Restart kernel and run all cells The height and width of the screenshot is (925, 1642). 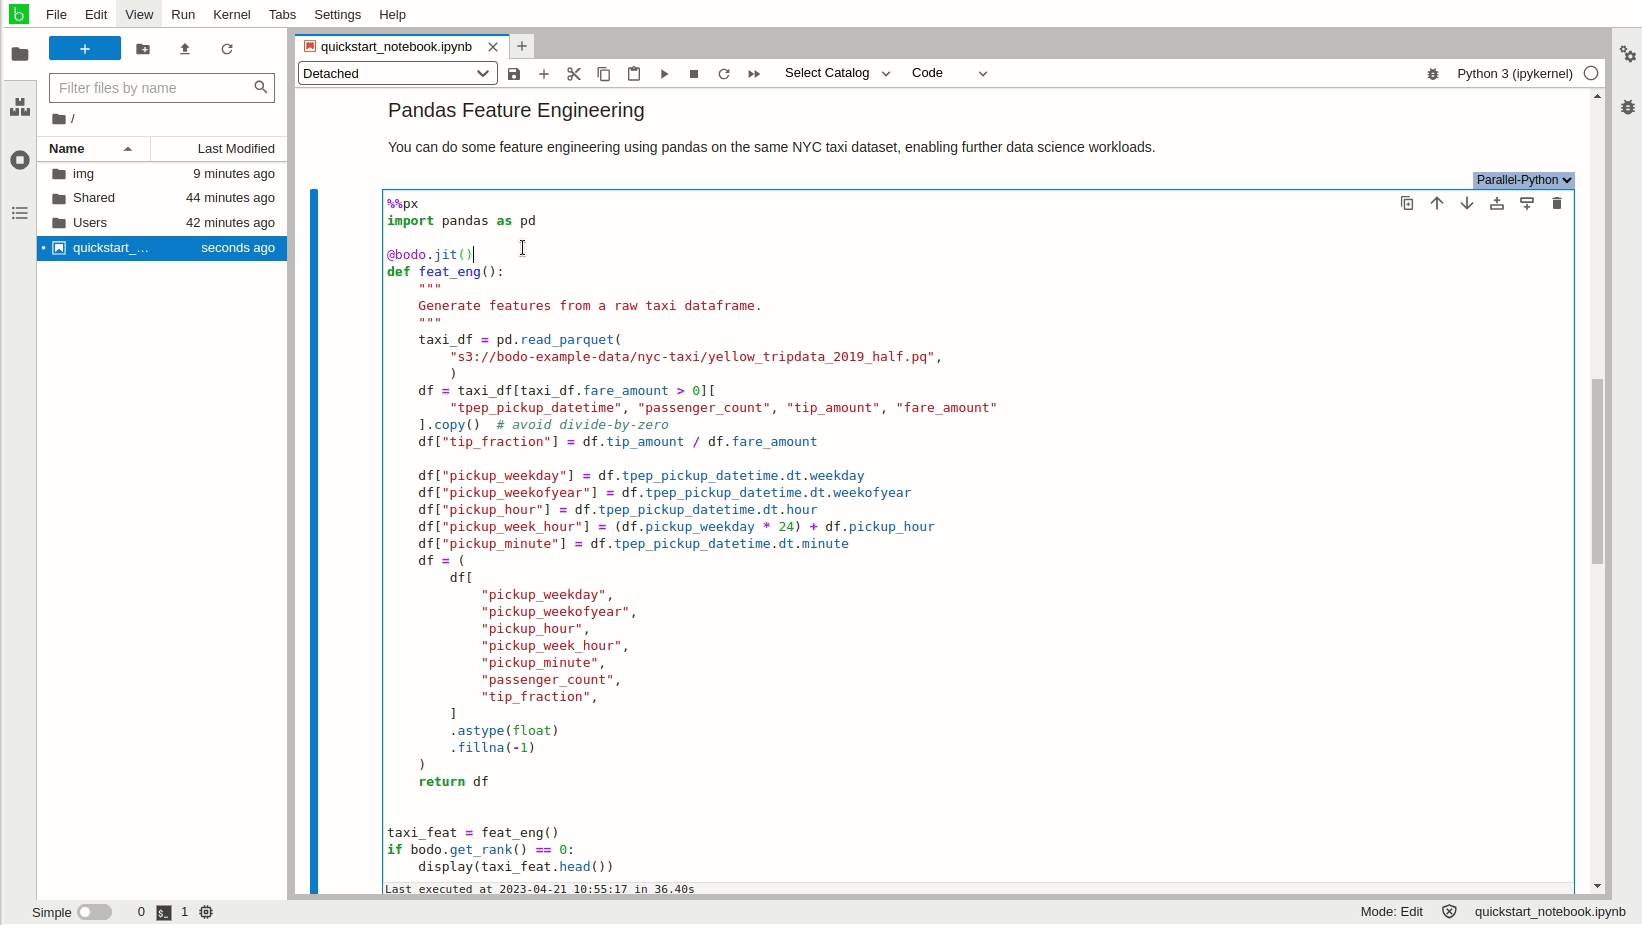pos(754,74)
